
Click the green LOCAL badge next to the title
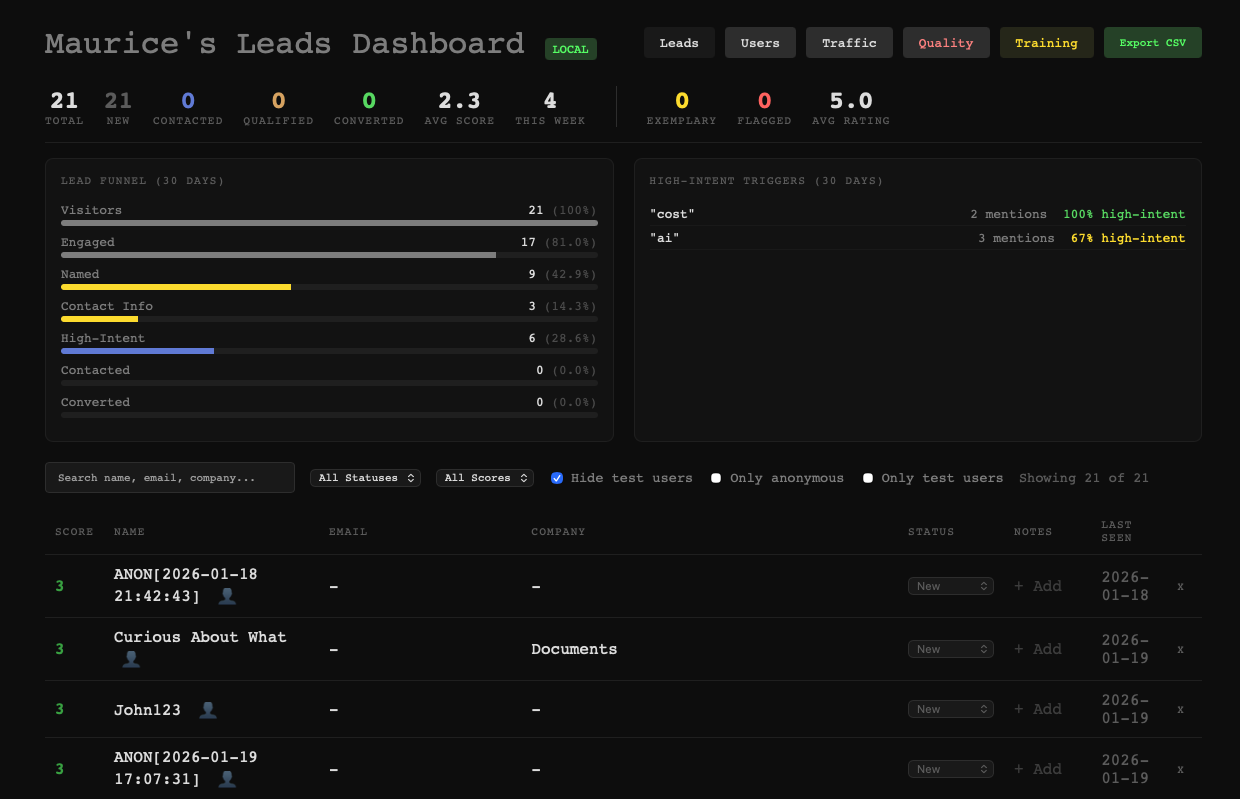coord(570,48)
